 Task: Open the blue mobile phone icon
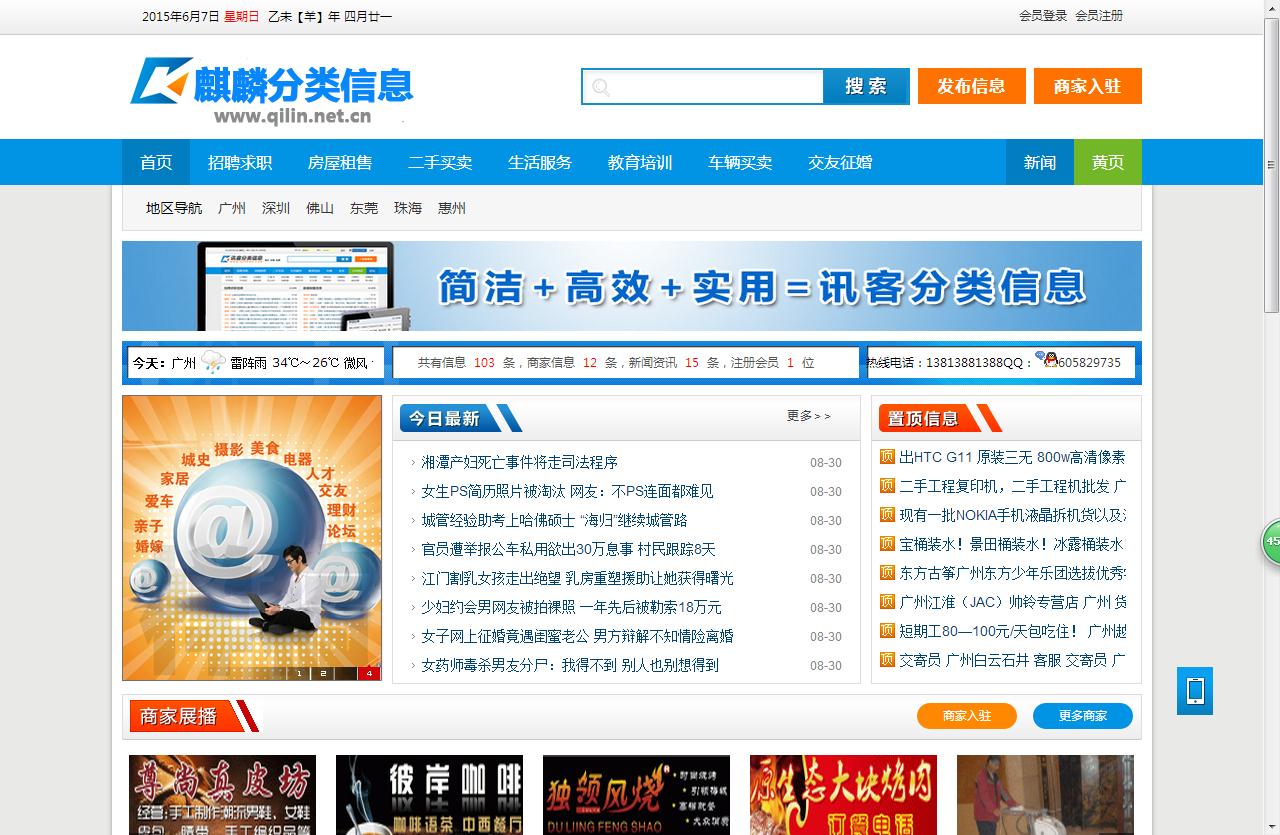pyautogui.click(x=1194, y=691)
